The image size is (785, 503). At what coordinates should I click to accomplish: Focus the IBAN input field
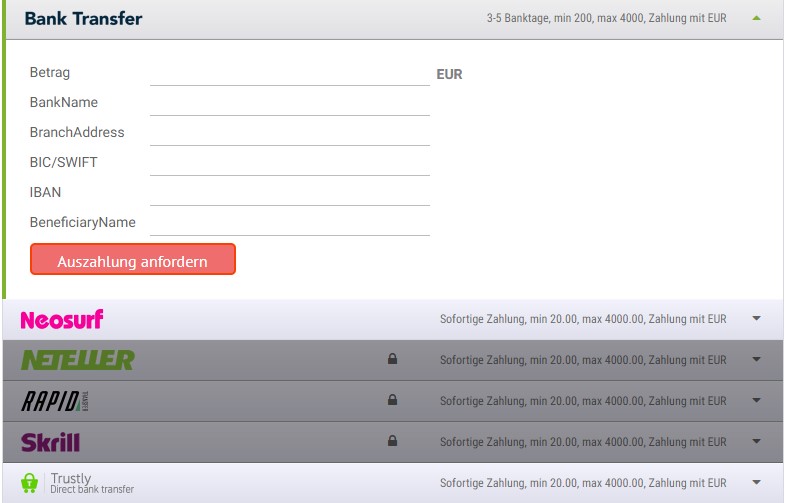[290, 194]
